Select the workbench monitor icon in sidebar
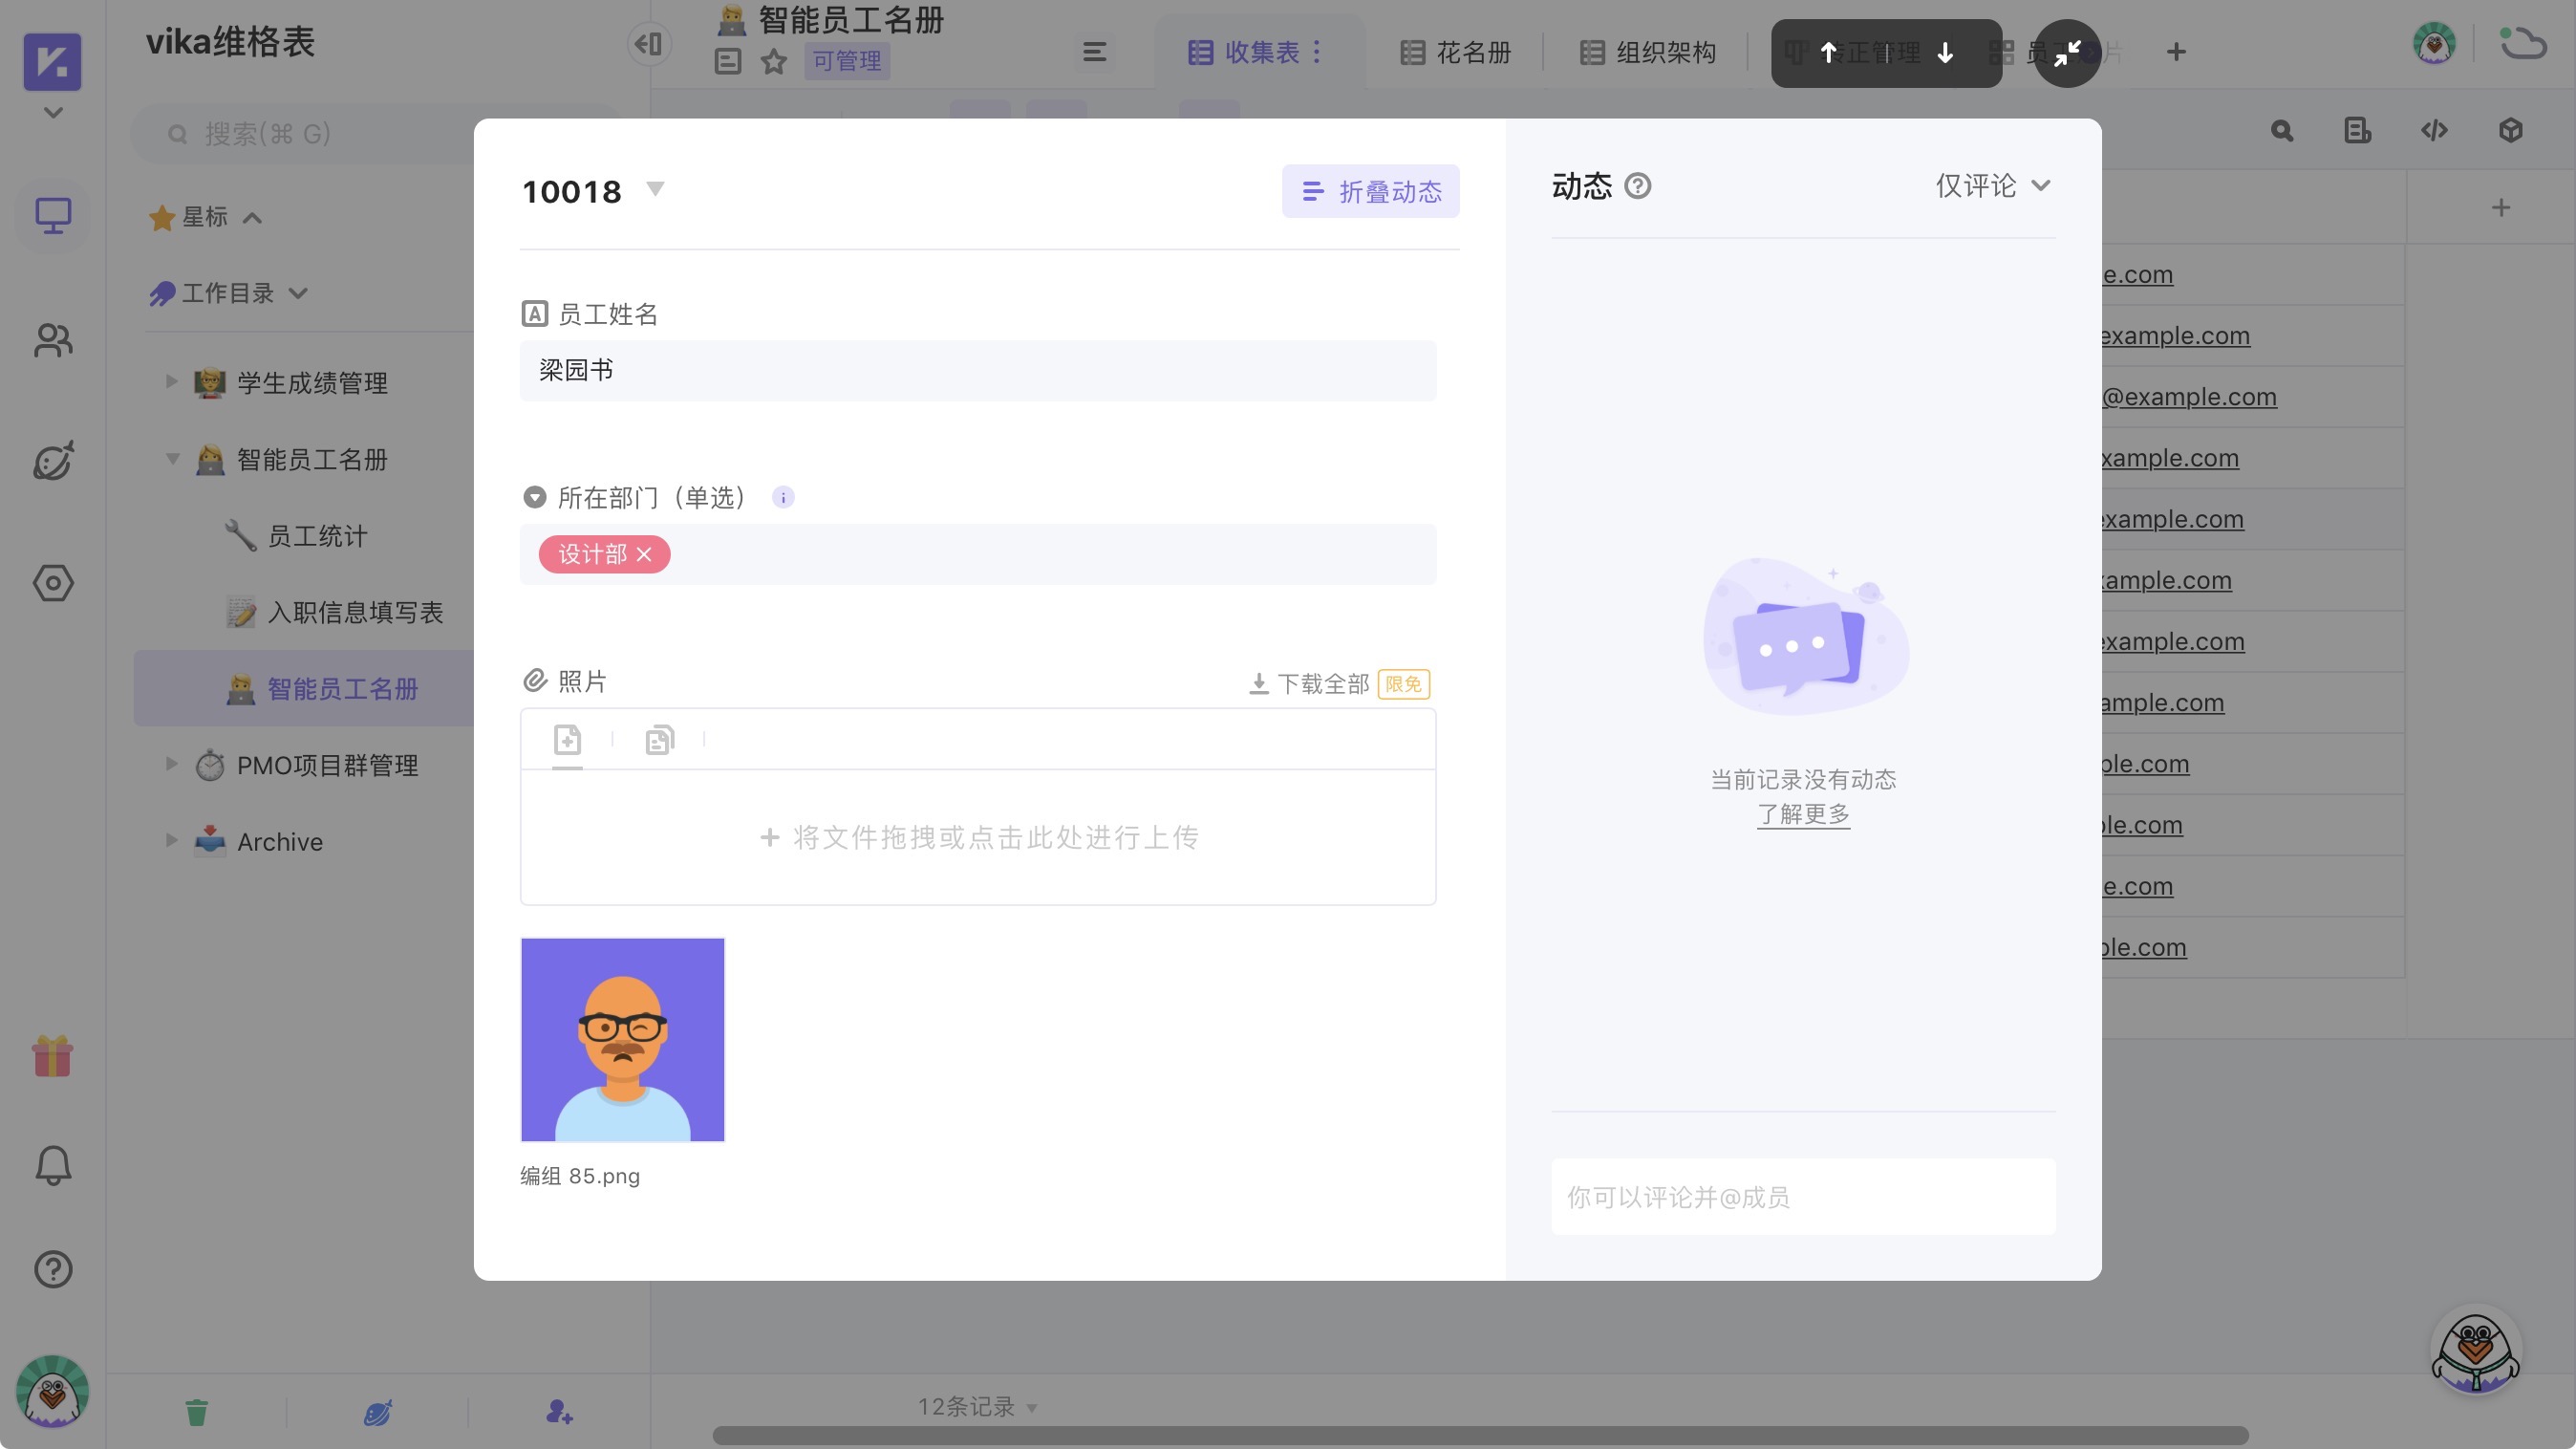Screen dimensions: 2576x1449 (52, 215)
